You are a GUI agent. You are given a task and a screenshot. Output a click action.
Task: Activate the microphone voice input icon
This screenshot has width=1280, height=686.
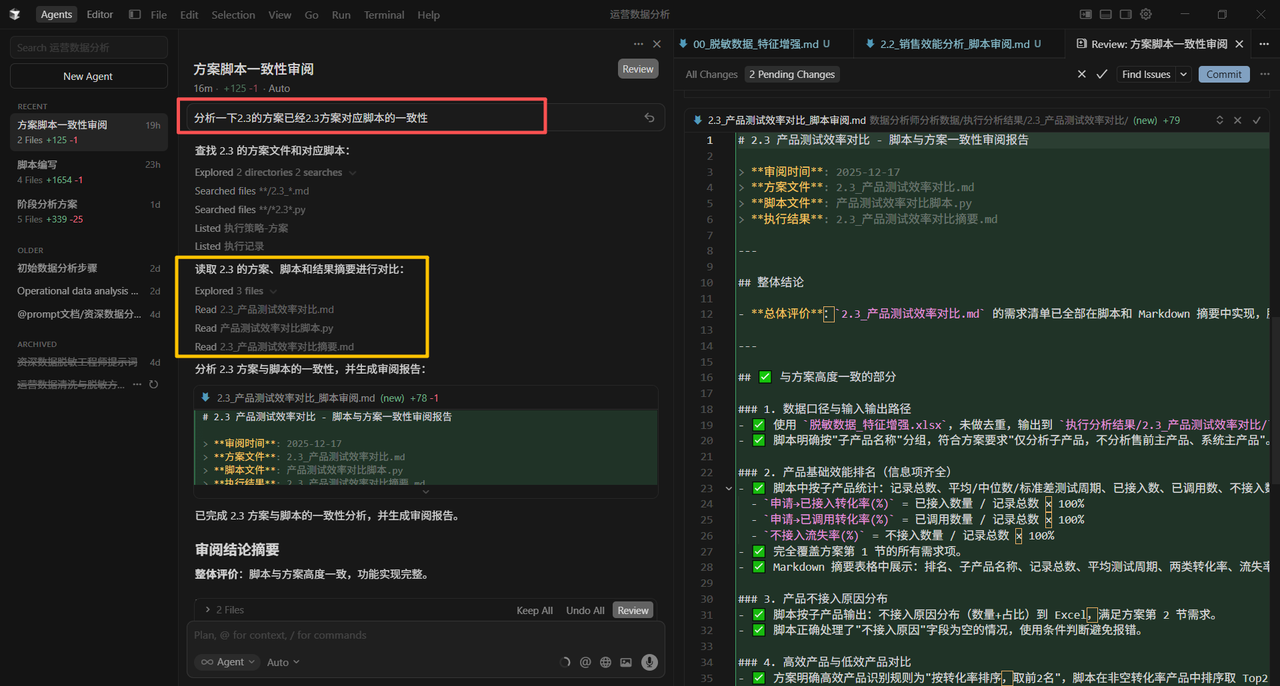(x=649, y=661)
